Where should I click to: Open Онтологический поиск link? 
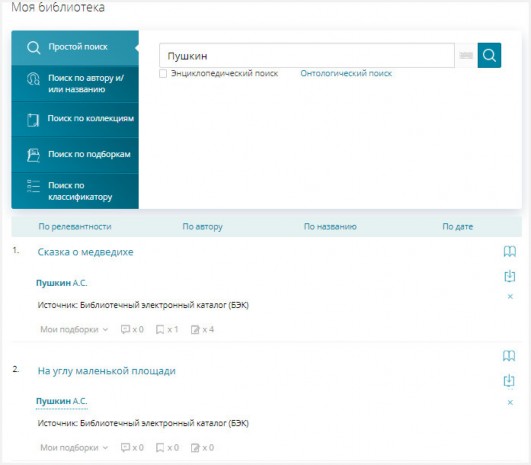coord(346,73)
